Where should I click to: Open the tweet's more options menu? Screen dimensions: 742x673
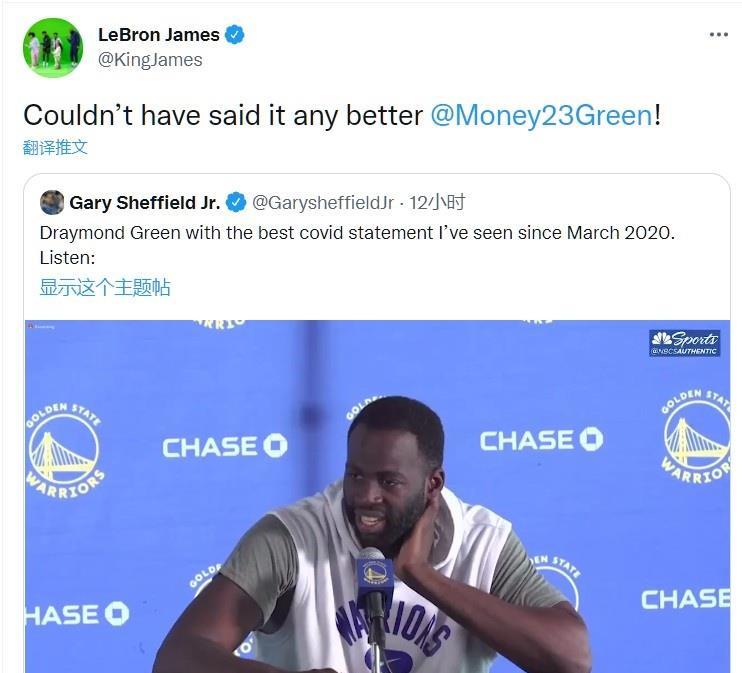pos(718,35)
